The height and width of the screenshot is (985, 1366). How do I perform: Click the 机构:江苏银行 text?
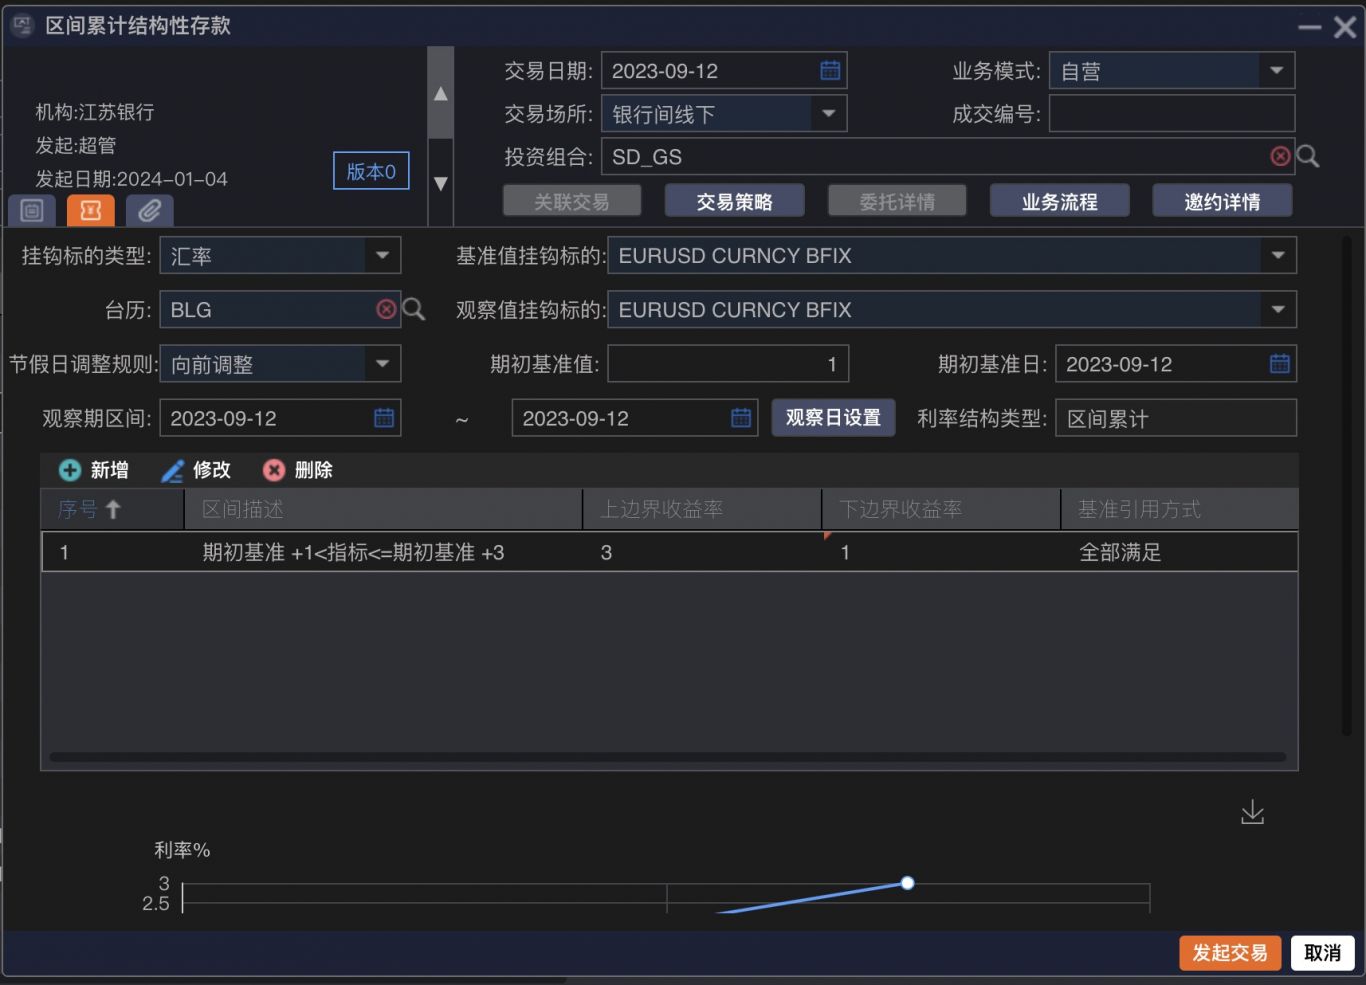[95, 112]
